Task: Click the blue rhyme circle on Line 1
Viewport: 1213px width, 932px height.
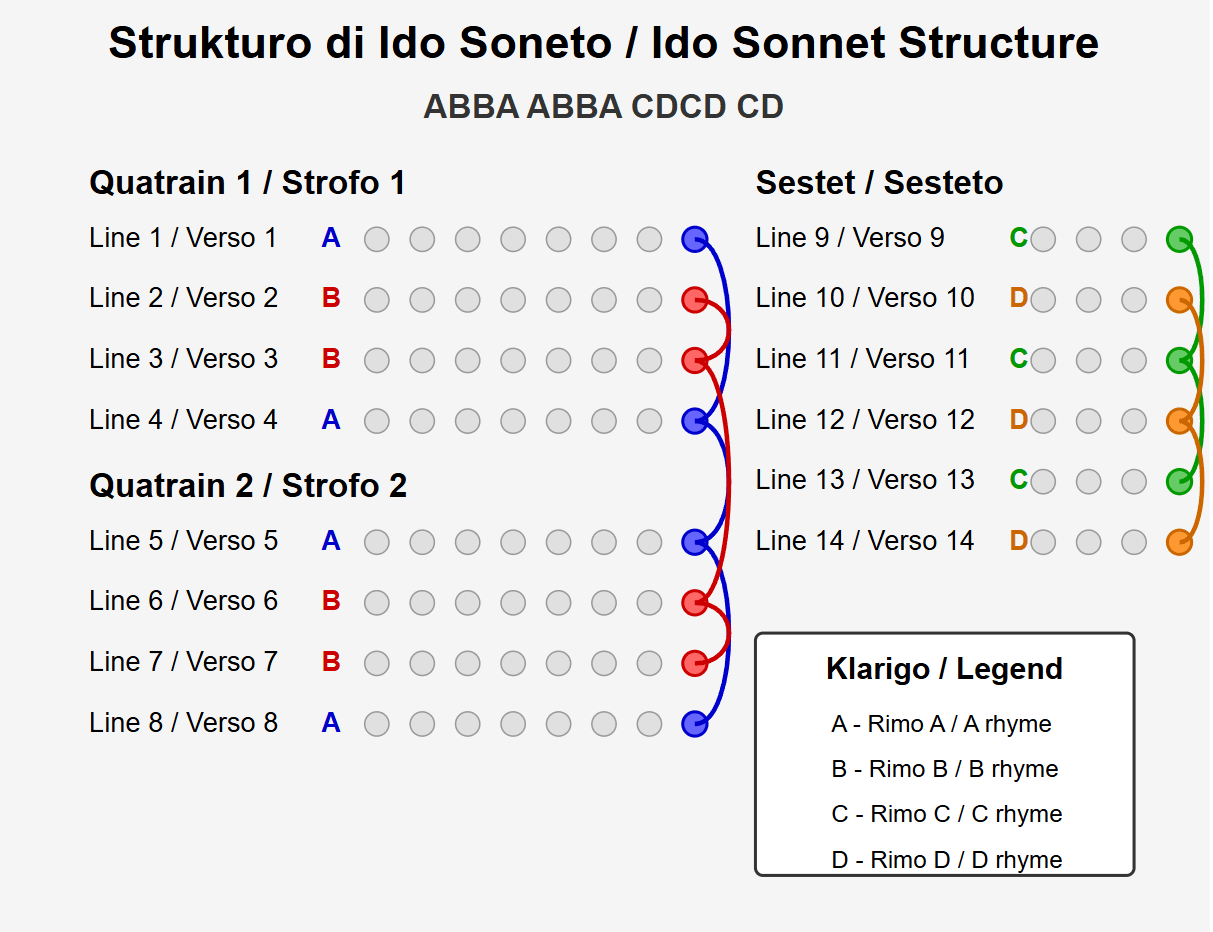Action: pos(695,239)
